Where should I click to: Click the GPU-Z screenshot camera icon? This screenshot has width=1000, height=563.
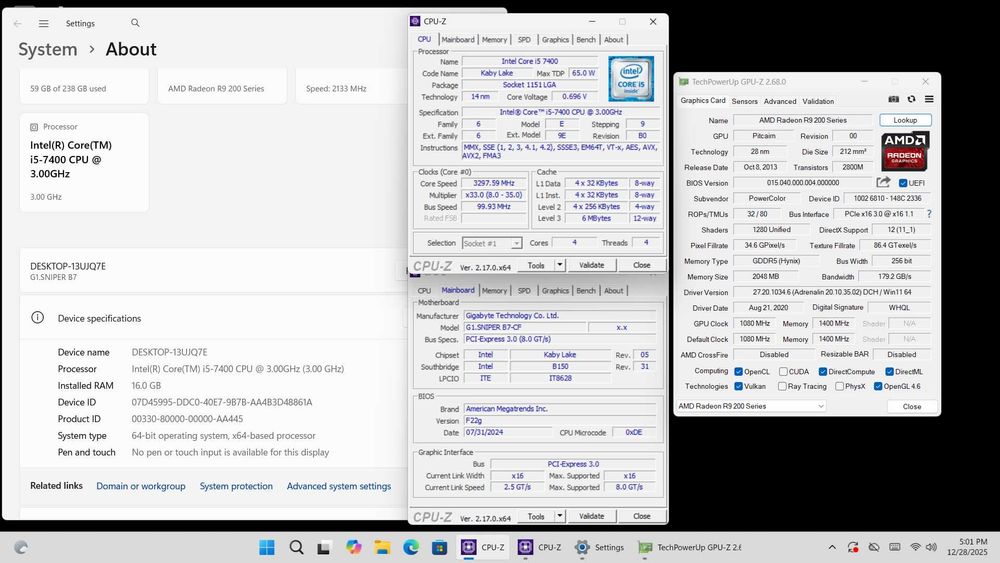point(894,100)
